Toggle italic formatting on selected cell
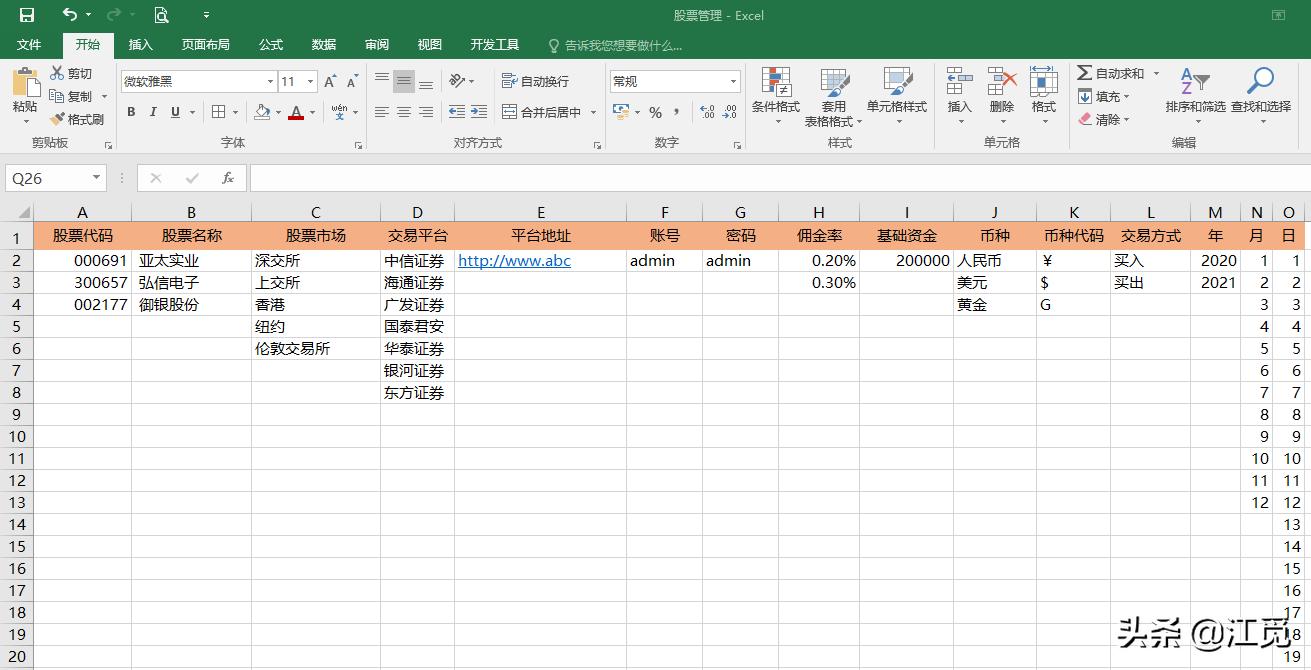The image size is (1311, 670). (152, 112)
